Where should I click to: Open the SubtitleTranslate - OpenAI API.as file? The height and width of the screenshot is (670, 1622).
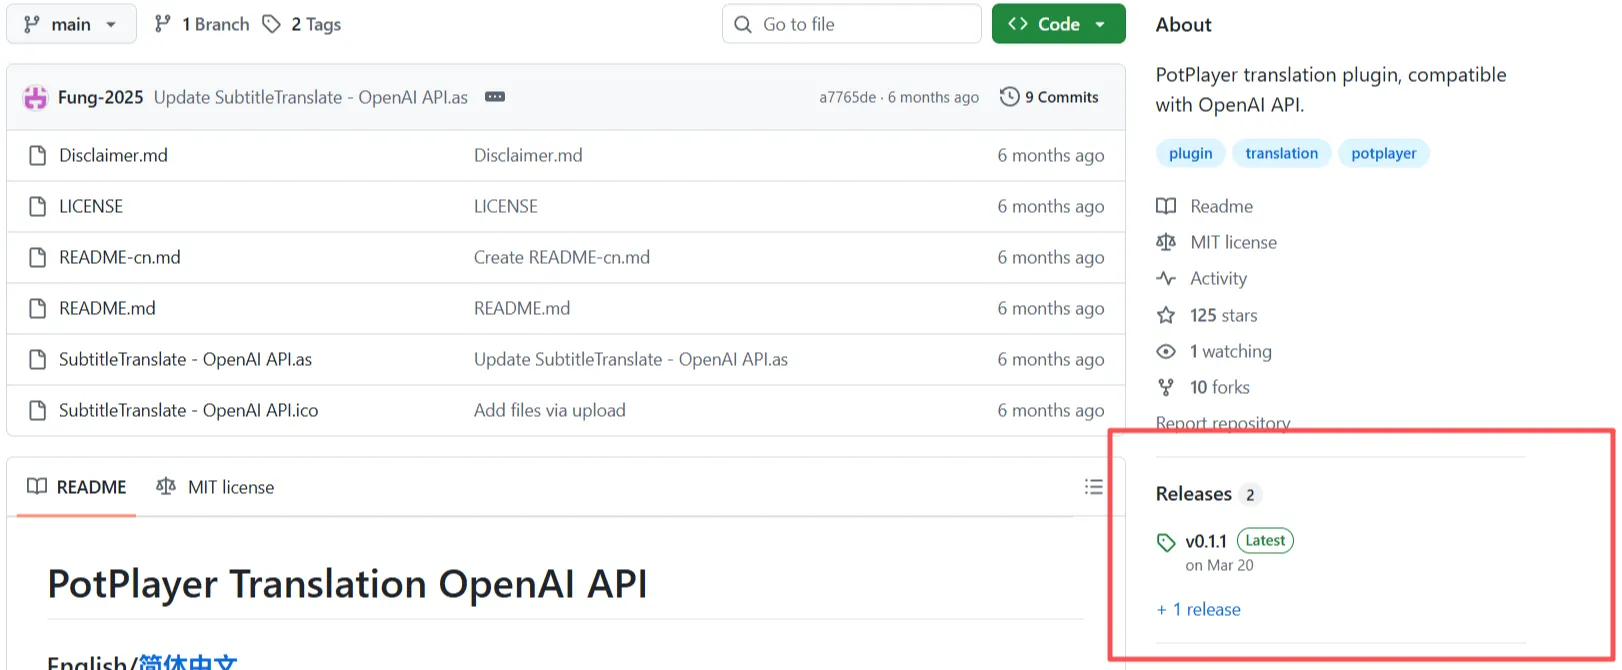[x=185, y=359]
